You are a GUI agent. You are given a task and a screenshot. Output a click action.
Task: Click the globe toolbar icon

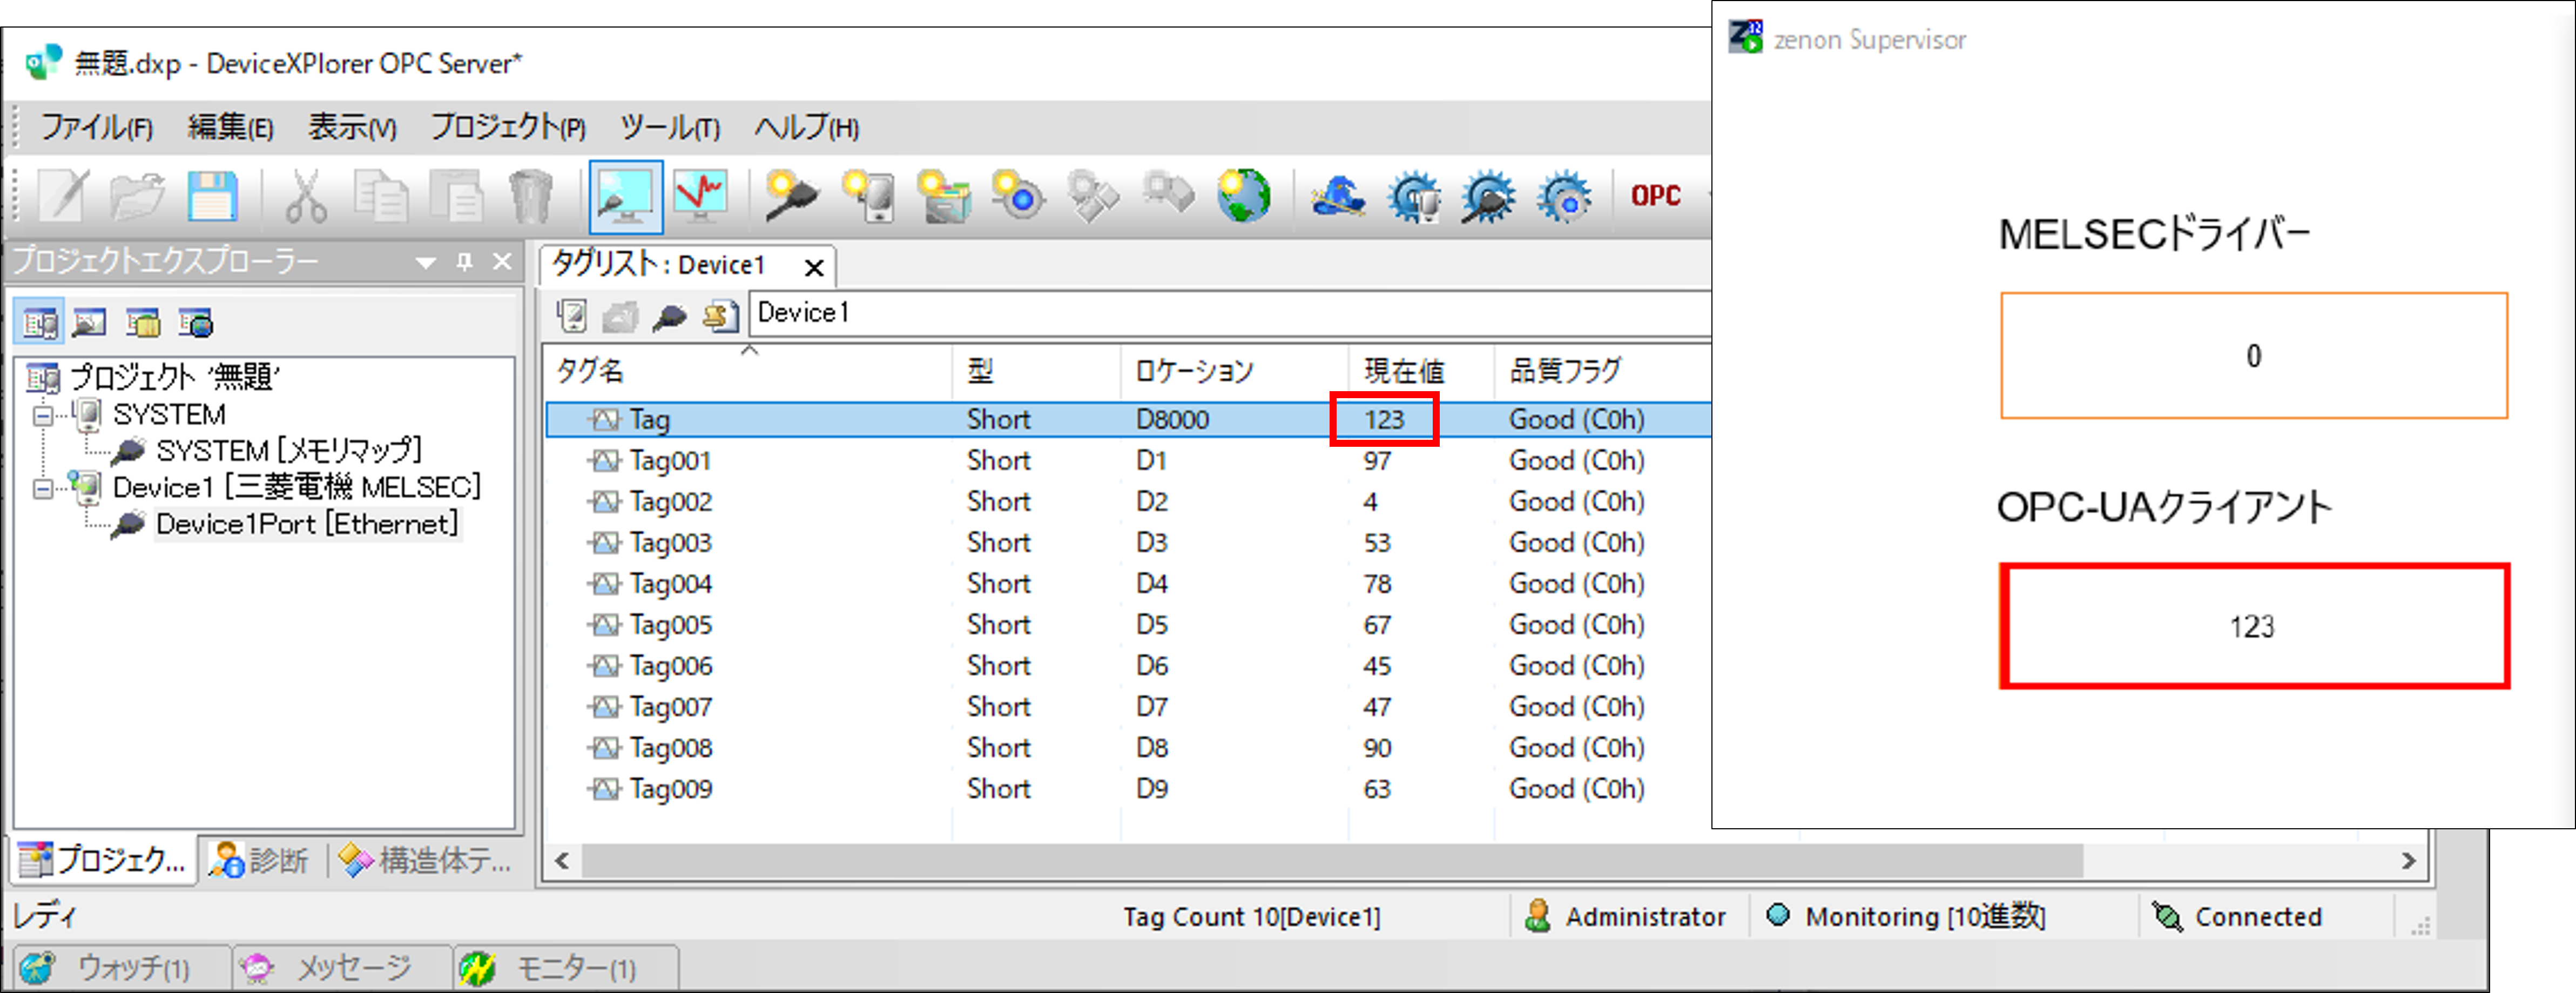(x=1243, y=196)
